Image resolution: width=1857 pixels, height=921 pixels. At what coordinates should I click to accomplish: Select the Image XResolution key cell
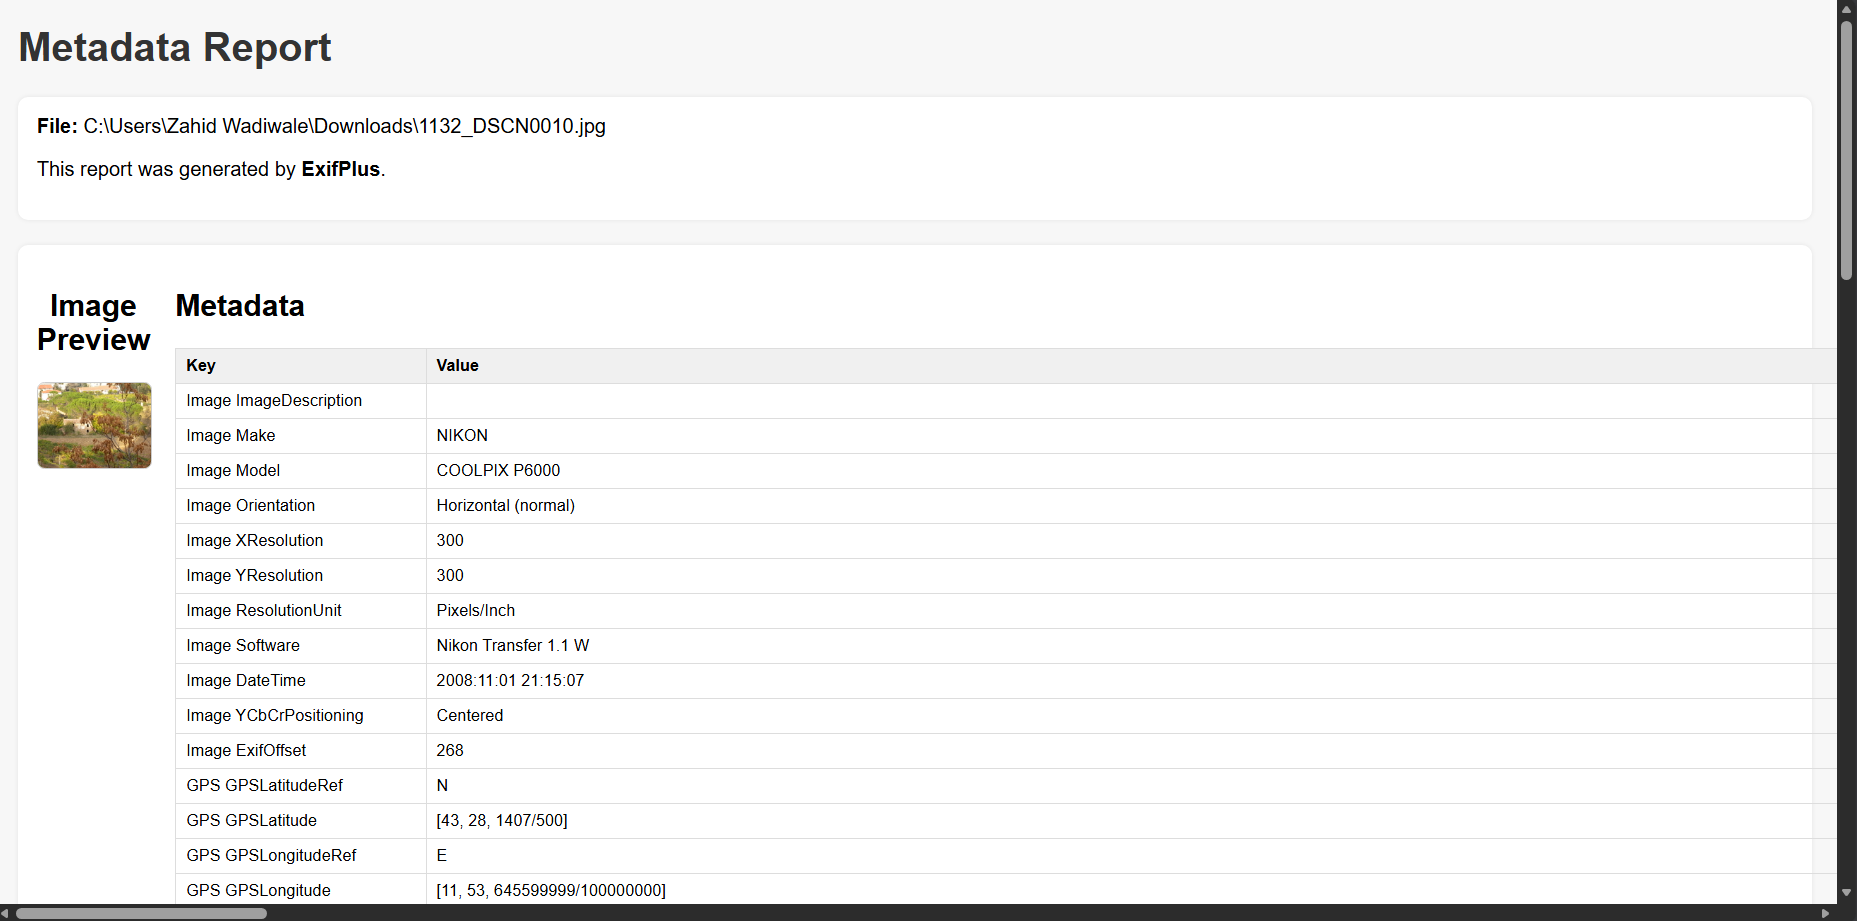(301, 541)
